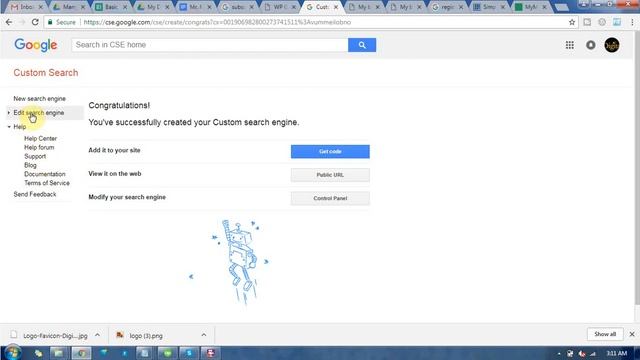
Task: Switch to the regi Google tab
Action: pos(448,7)
